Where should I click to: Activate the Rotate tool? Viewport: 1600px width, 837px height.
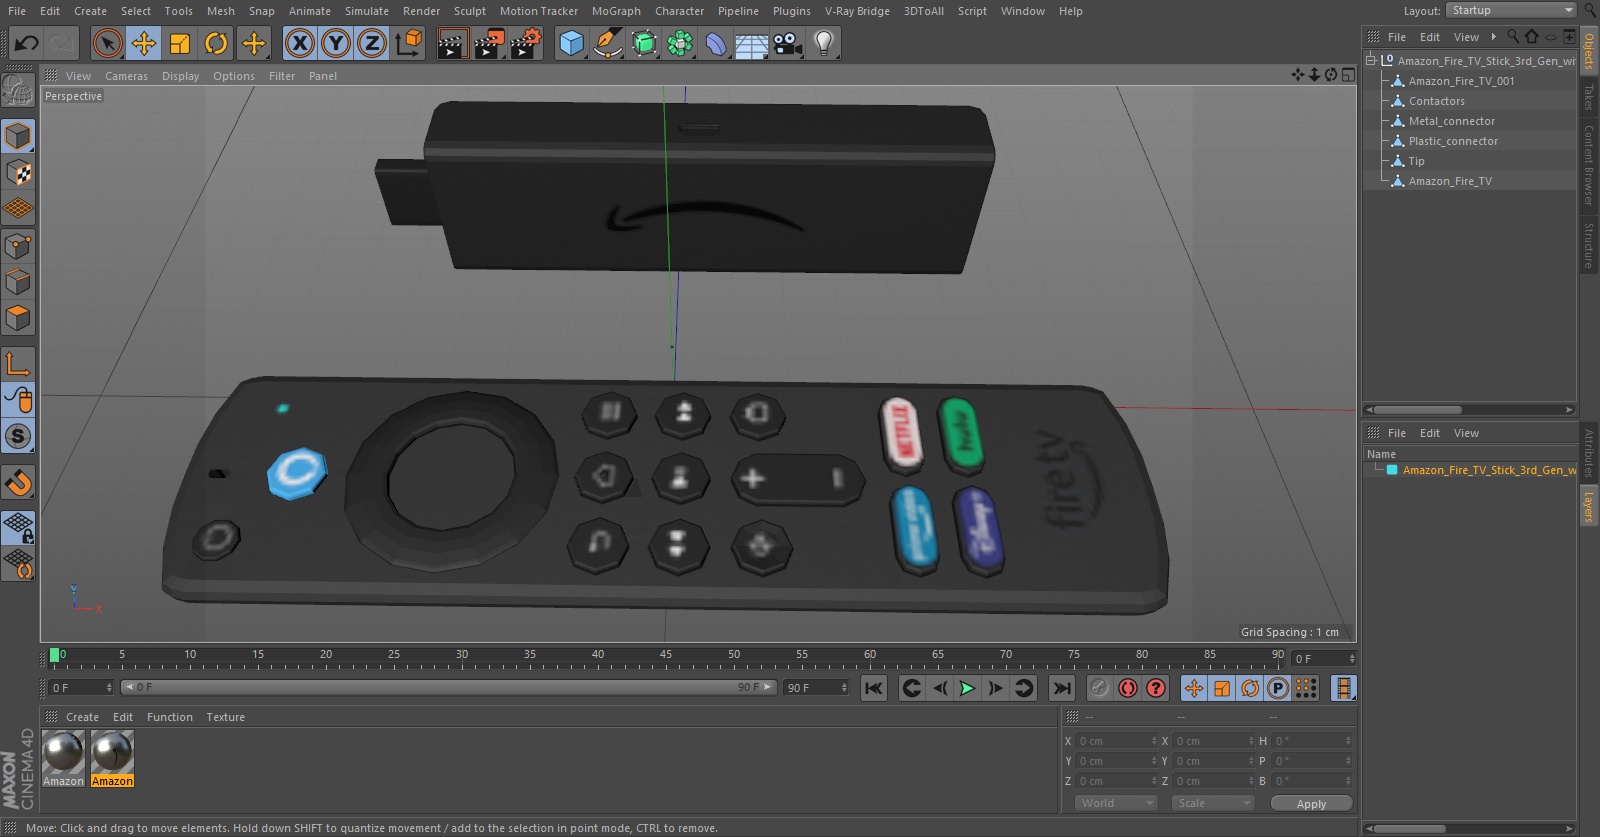[x=216, y=43]
